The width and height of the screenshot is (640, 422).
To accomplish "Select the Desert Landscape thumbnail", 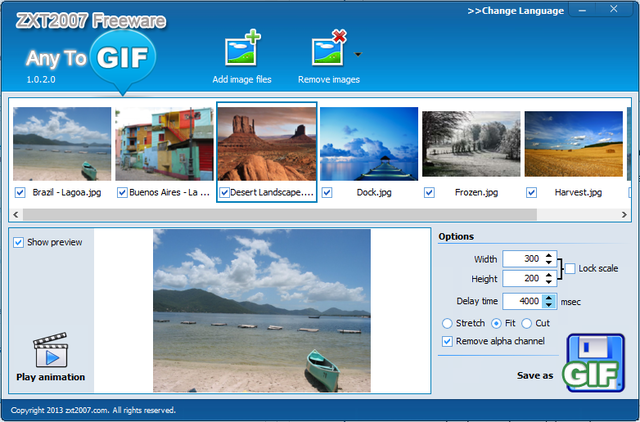I will (267, 144).
